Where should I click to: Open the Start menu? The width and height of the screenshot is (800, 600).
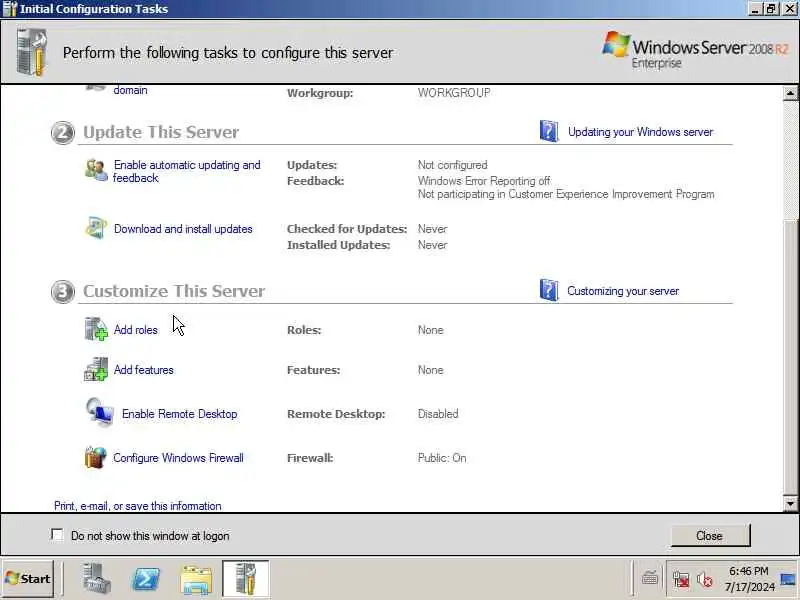click(28, 579)
